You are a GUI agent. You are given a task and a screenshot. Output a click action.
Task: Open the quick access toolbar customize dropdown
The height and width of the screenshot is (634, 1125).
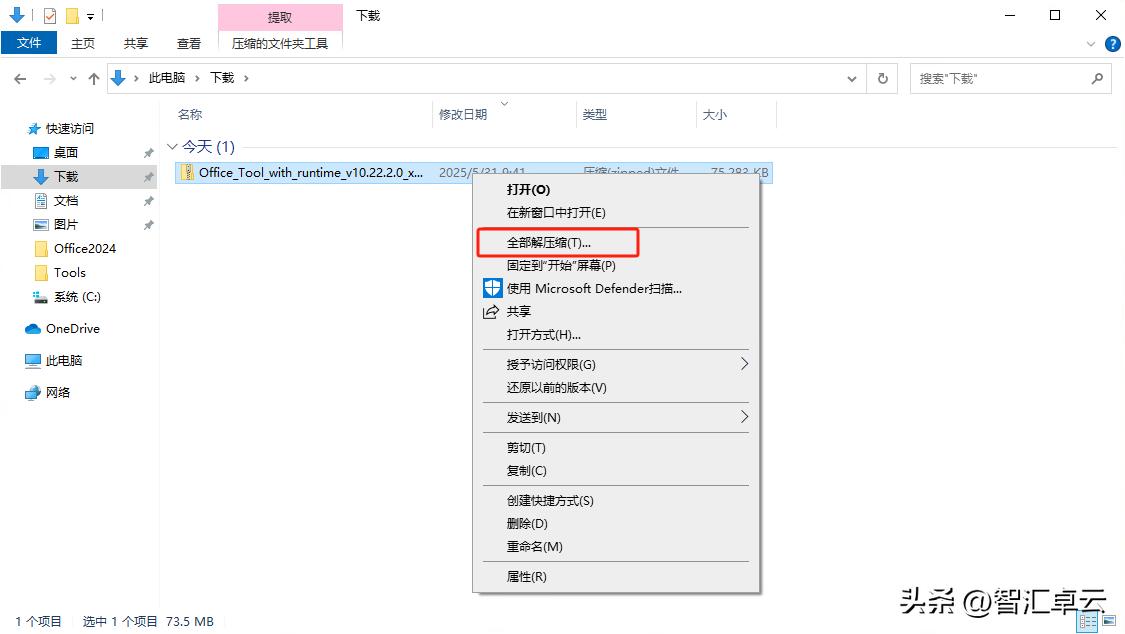click(x=90, y=15)
